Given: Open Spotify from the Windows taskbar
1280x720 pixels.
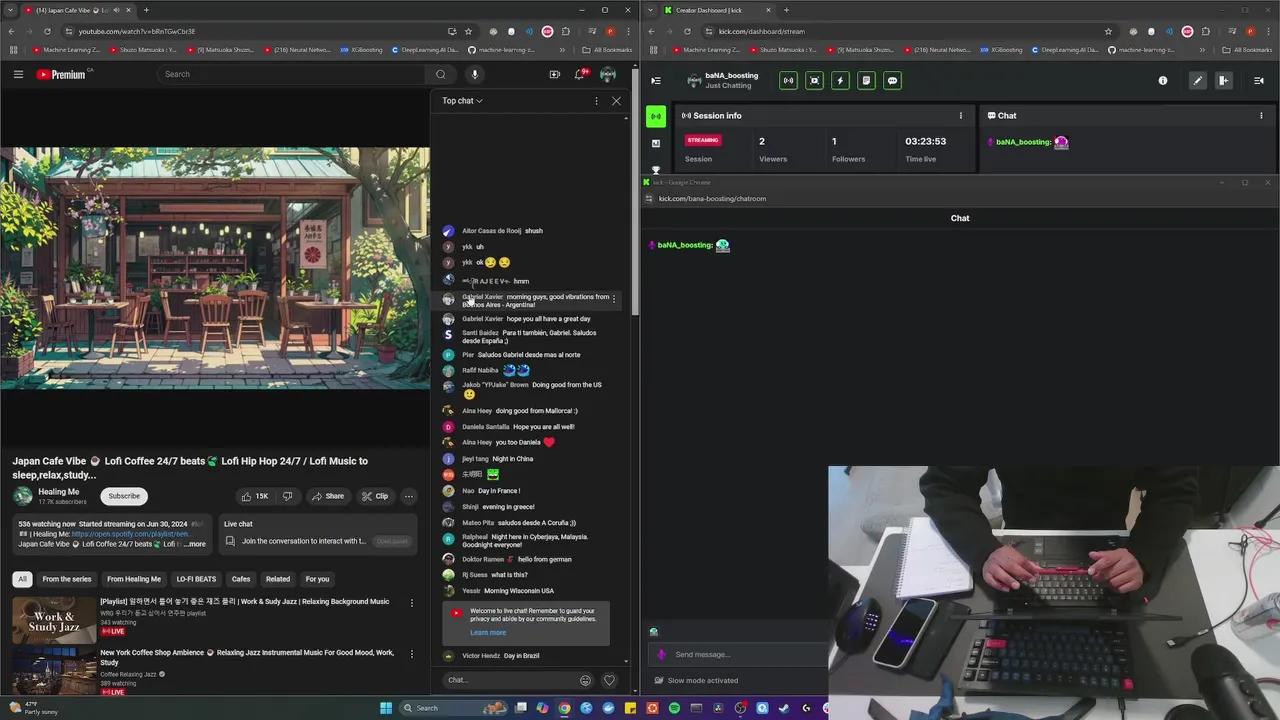Looking at the screenshot, I should point(674,708).
